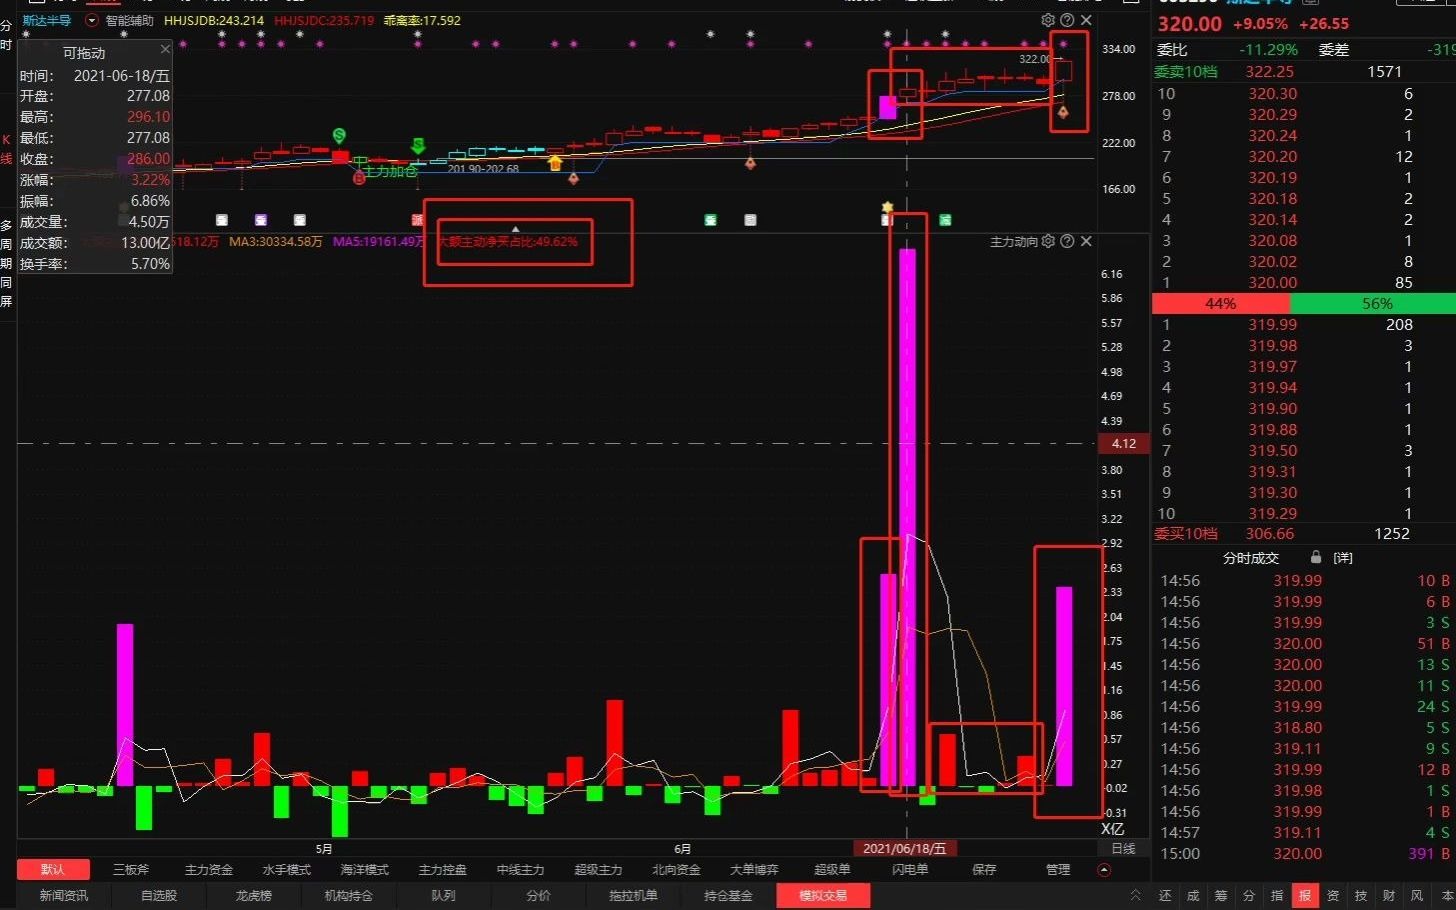Click the highlighted 报 quick button
Viewport: 1456px width, 910px height.
[x=1305, y=895]
